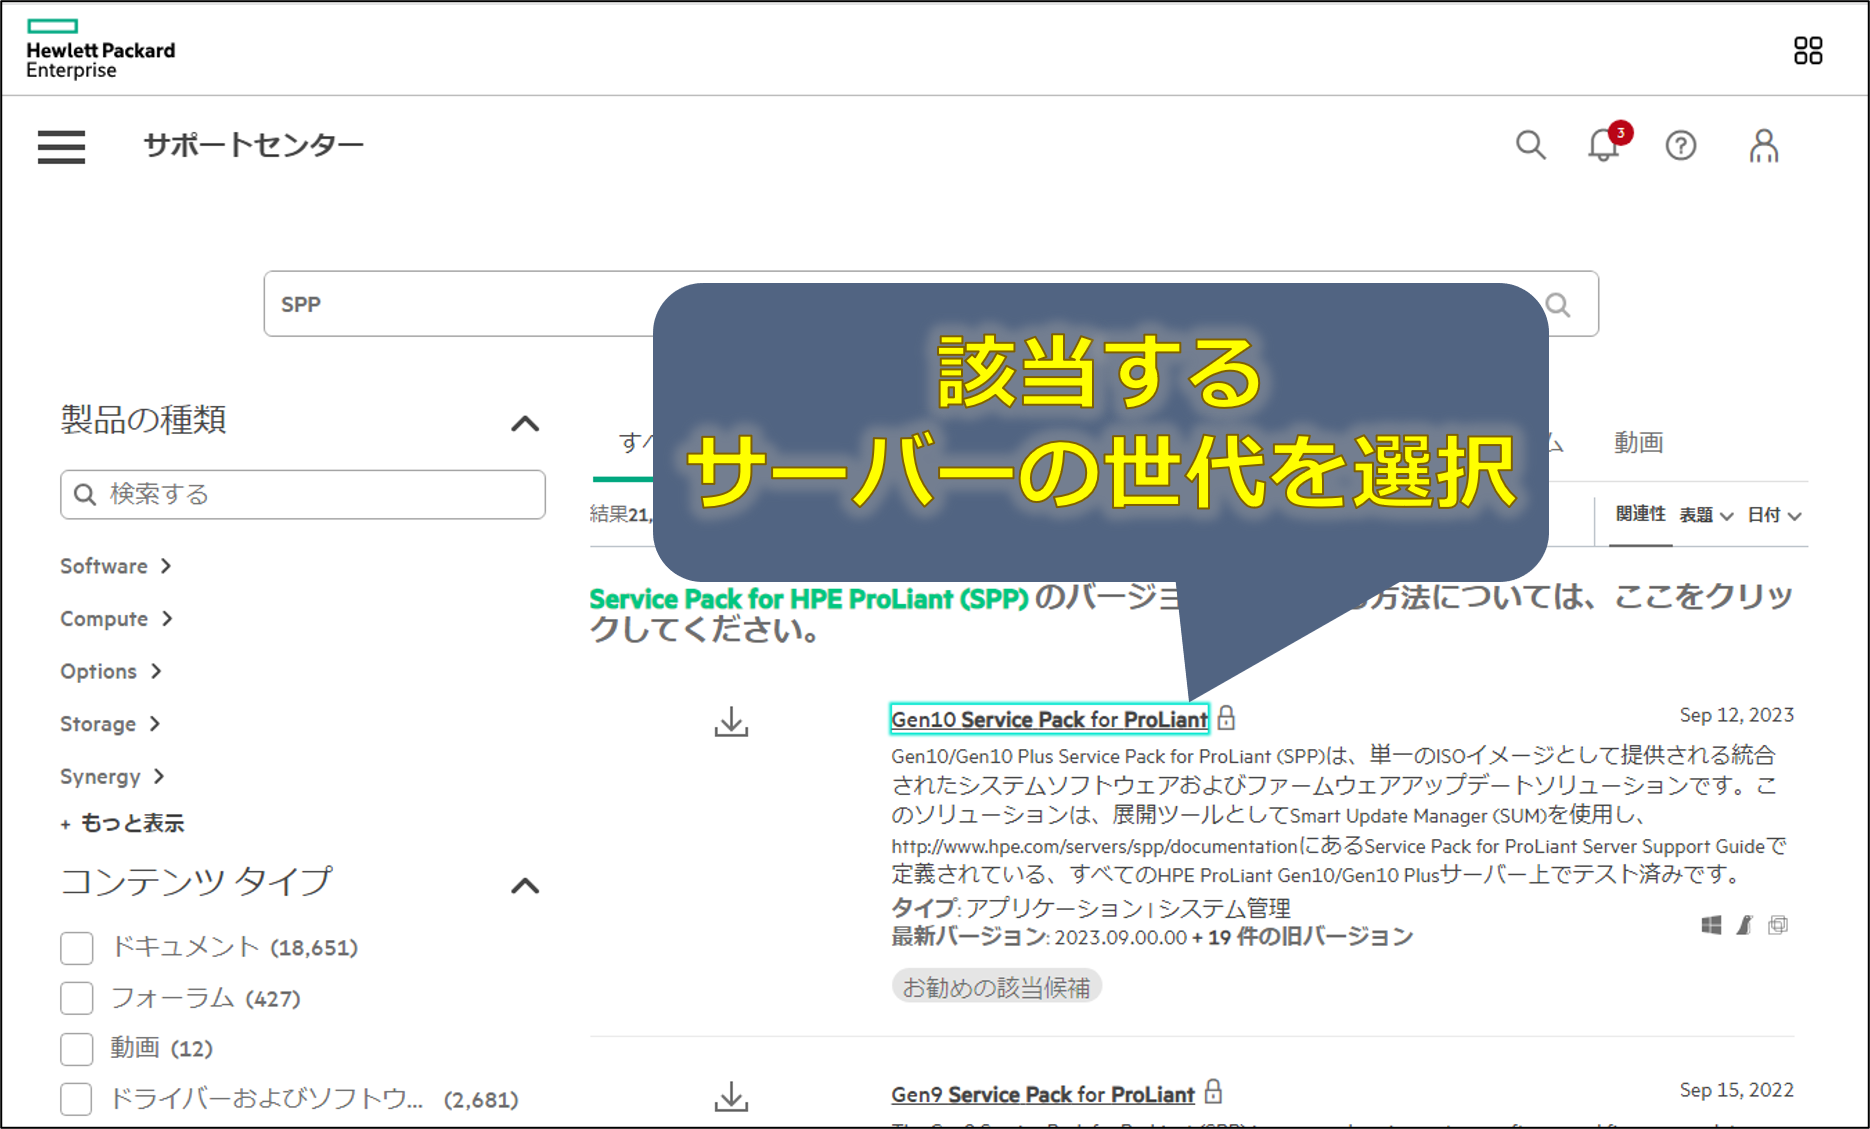Screen dimensions: 1870x1129
Task: Open the 日付 sort dropdown
Action: tap(1774, 515)
